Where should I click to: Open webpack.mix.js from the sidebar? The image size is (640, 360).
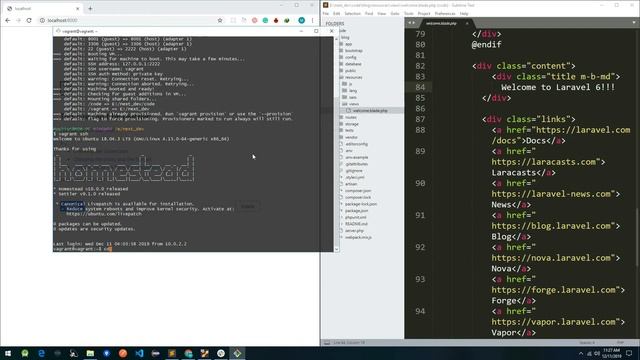coord(358,237)
